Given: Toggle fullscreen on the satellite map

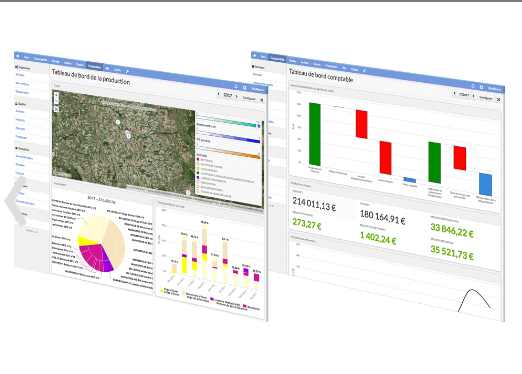Looking at the screenshot, I should pyautogui.click(x=56, y=109).
